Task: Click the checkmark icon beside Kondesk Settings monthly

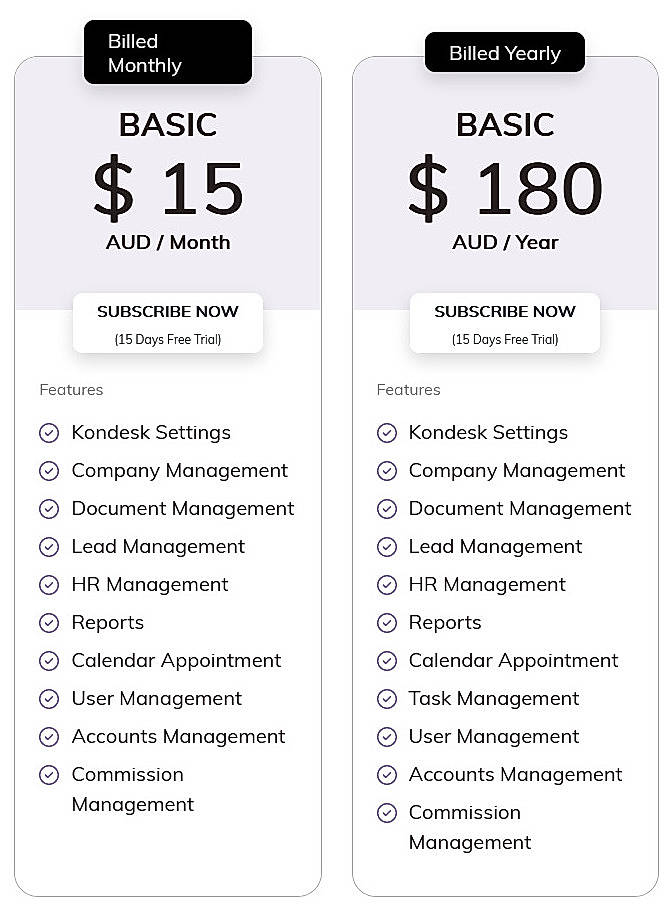Action: pos(49,433)
